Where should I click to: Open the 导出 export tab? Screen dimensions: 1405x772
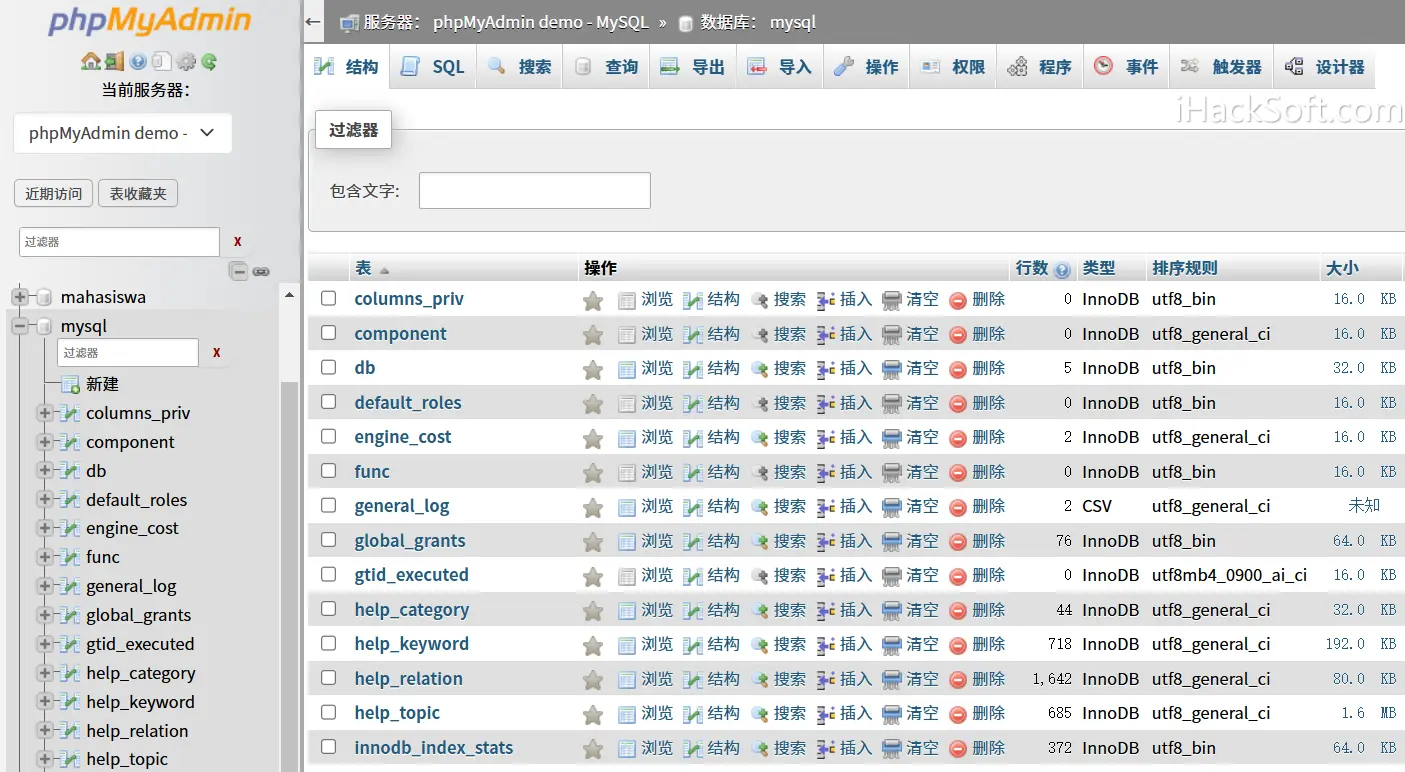(x=693, y=67)
